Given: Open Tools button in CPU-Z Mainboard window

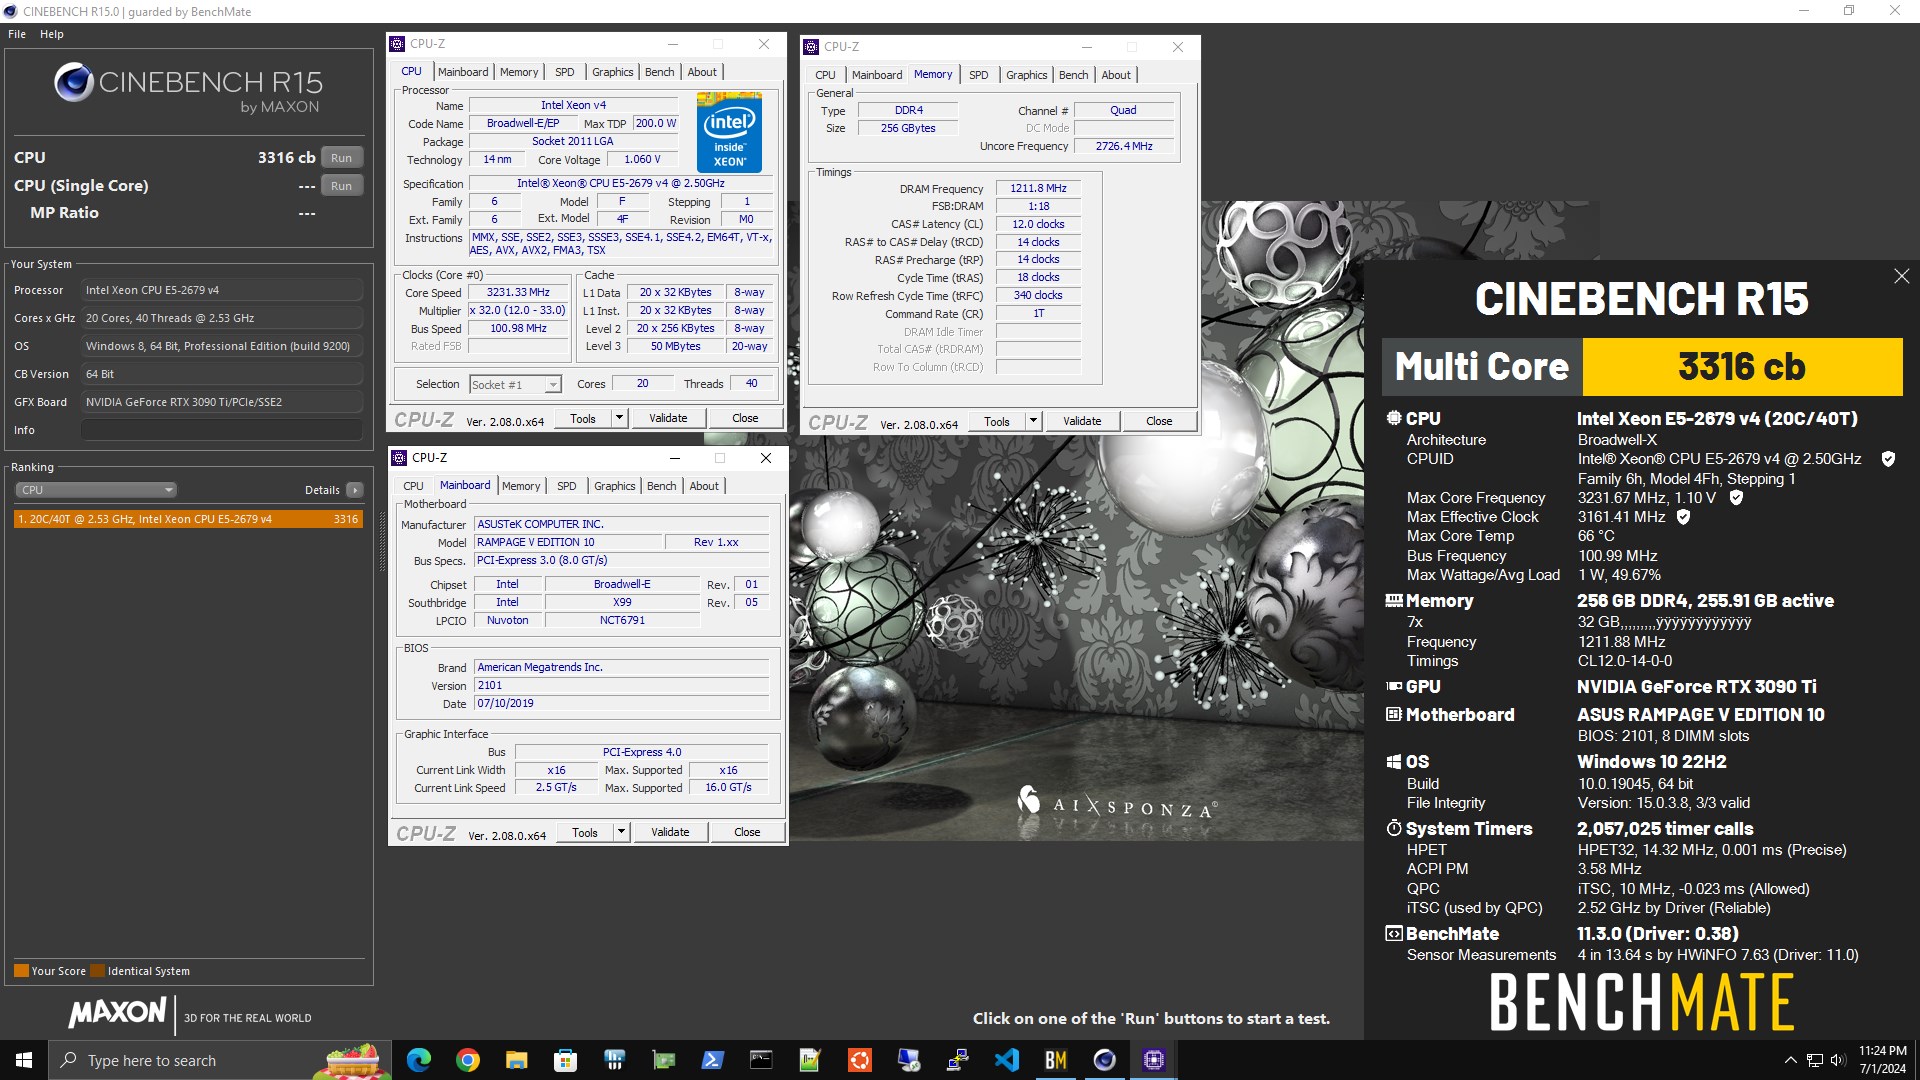Looking at the screenshot, I should [x=585, y=832].
